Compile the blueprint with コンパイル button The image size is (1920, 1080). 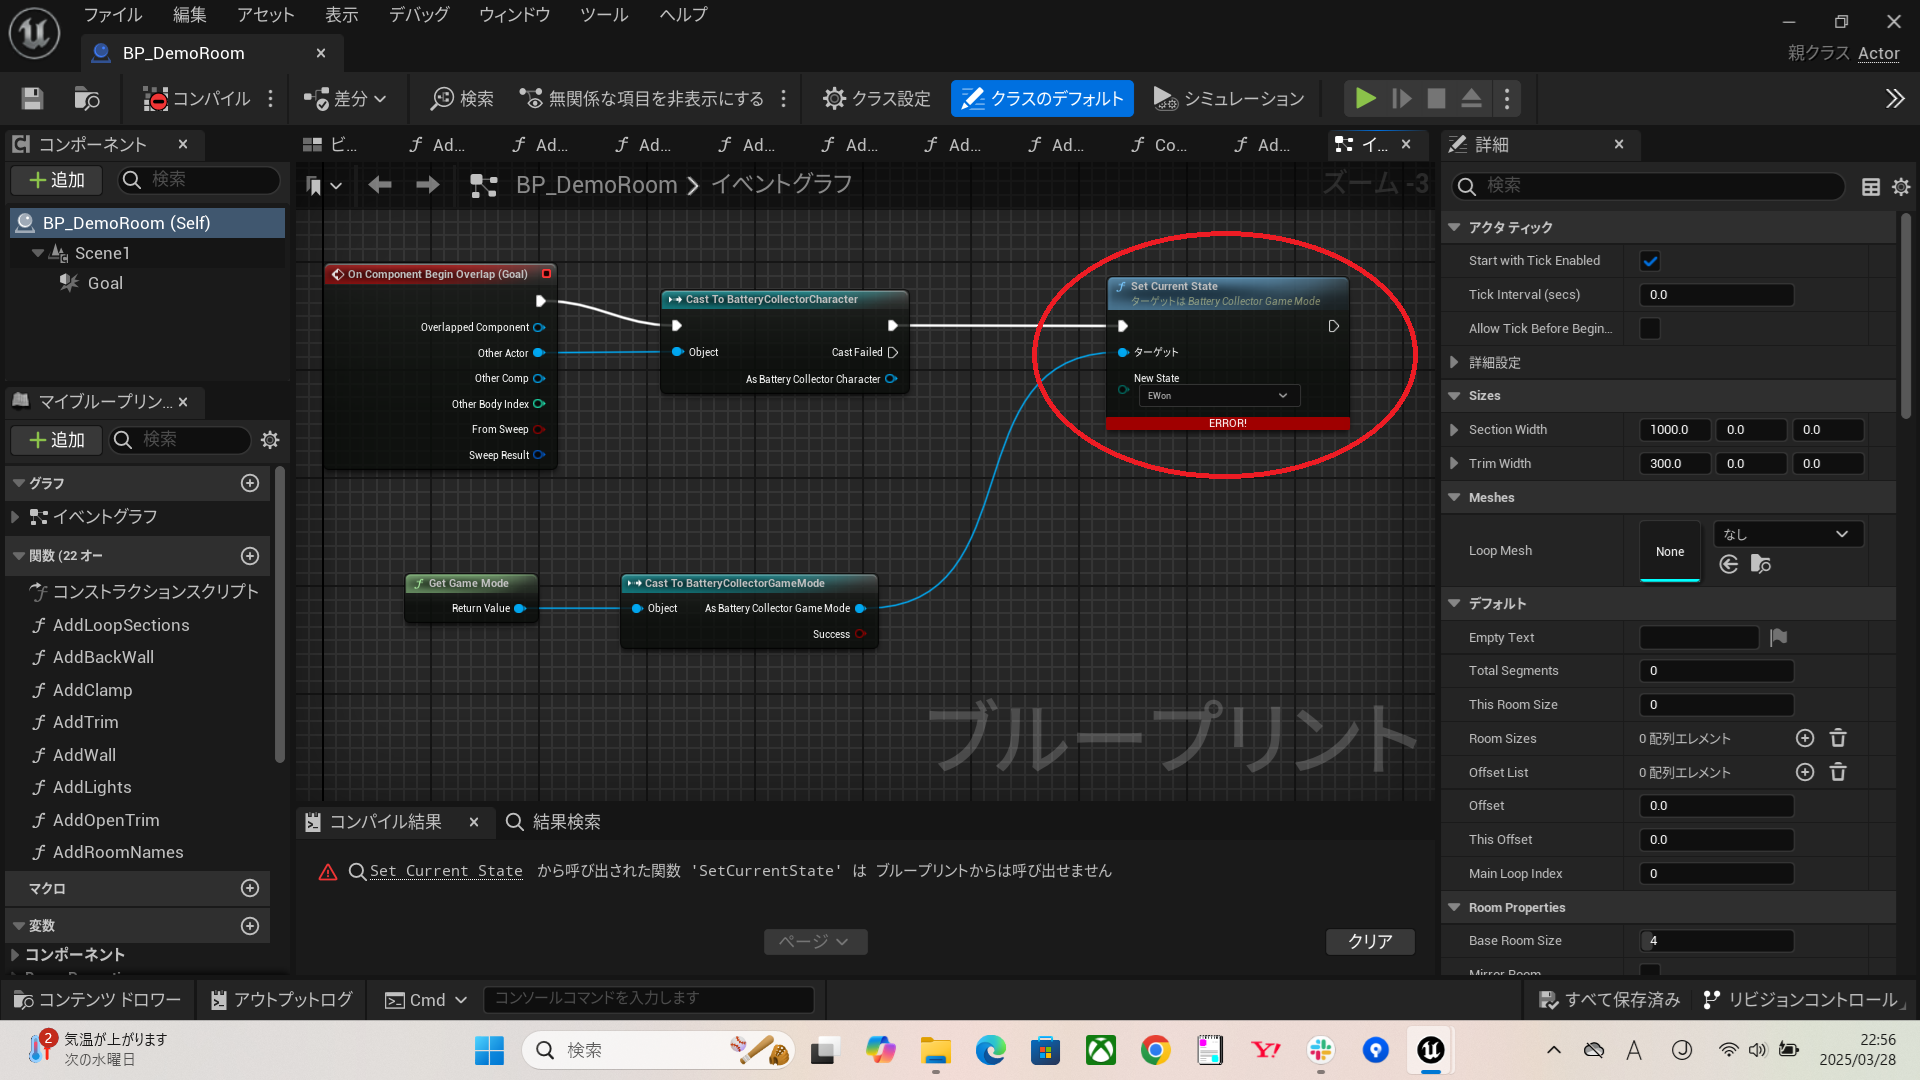(x=197, y=98)
